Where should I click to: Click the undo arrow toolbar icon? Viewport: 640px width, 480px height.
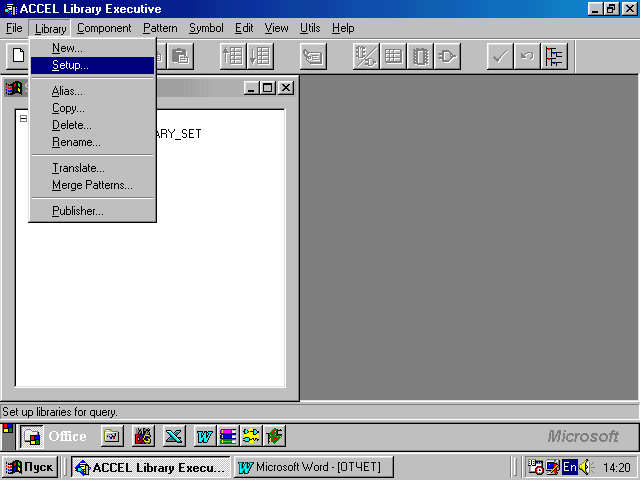tap(527, 56)
